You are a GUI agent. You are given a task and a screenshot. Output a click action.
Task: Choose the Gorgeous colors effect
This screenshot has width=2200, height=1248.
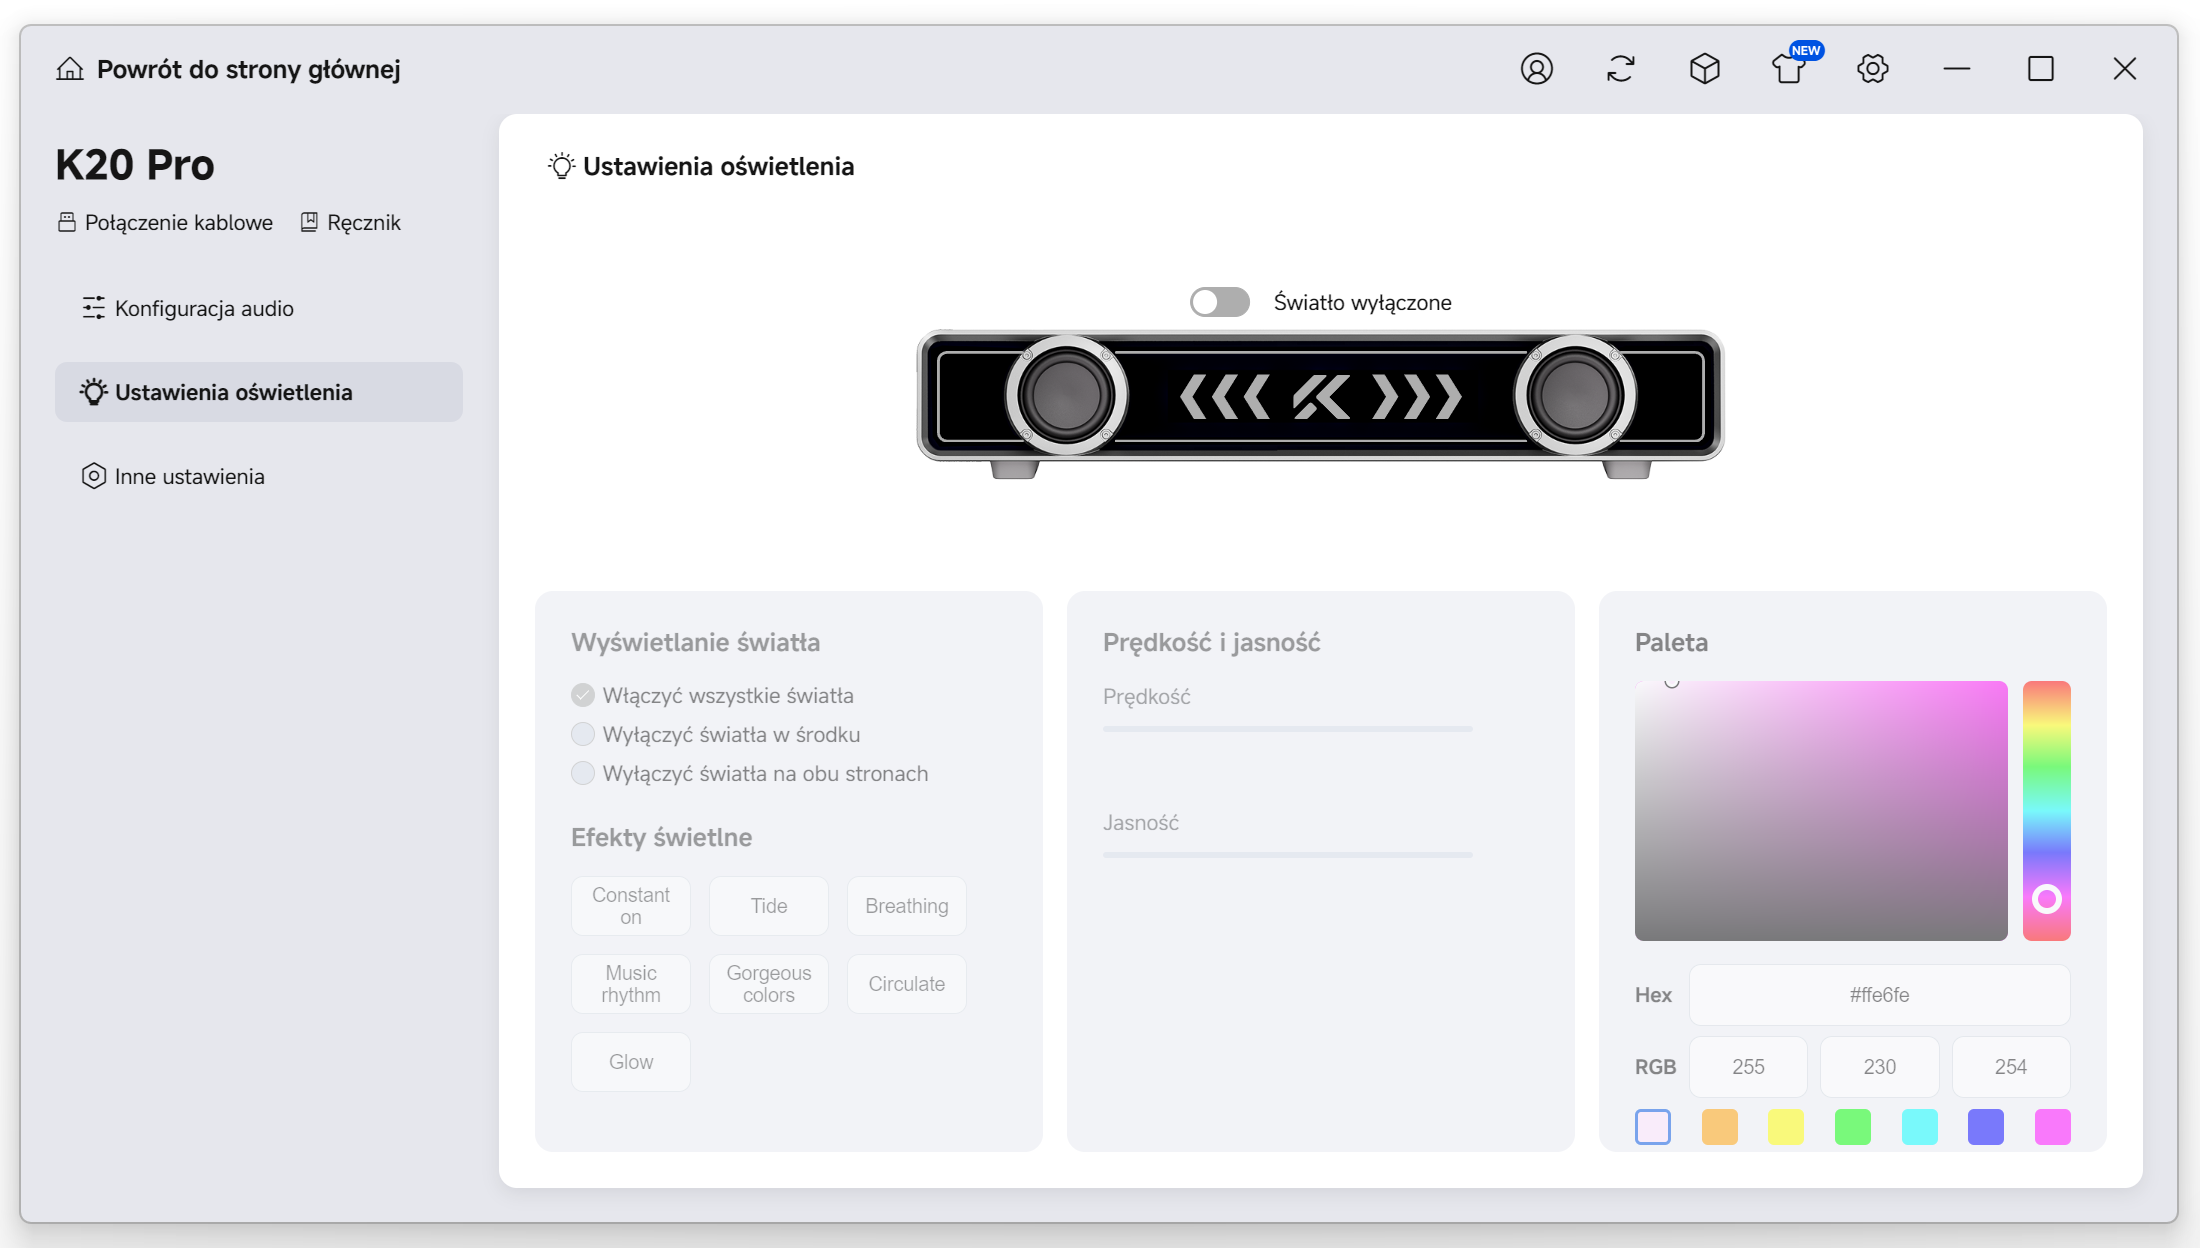[x=769, y=984]
